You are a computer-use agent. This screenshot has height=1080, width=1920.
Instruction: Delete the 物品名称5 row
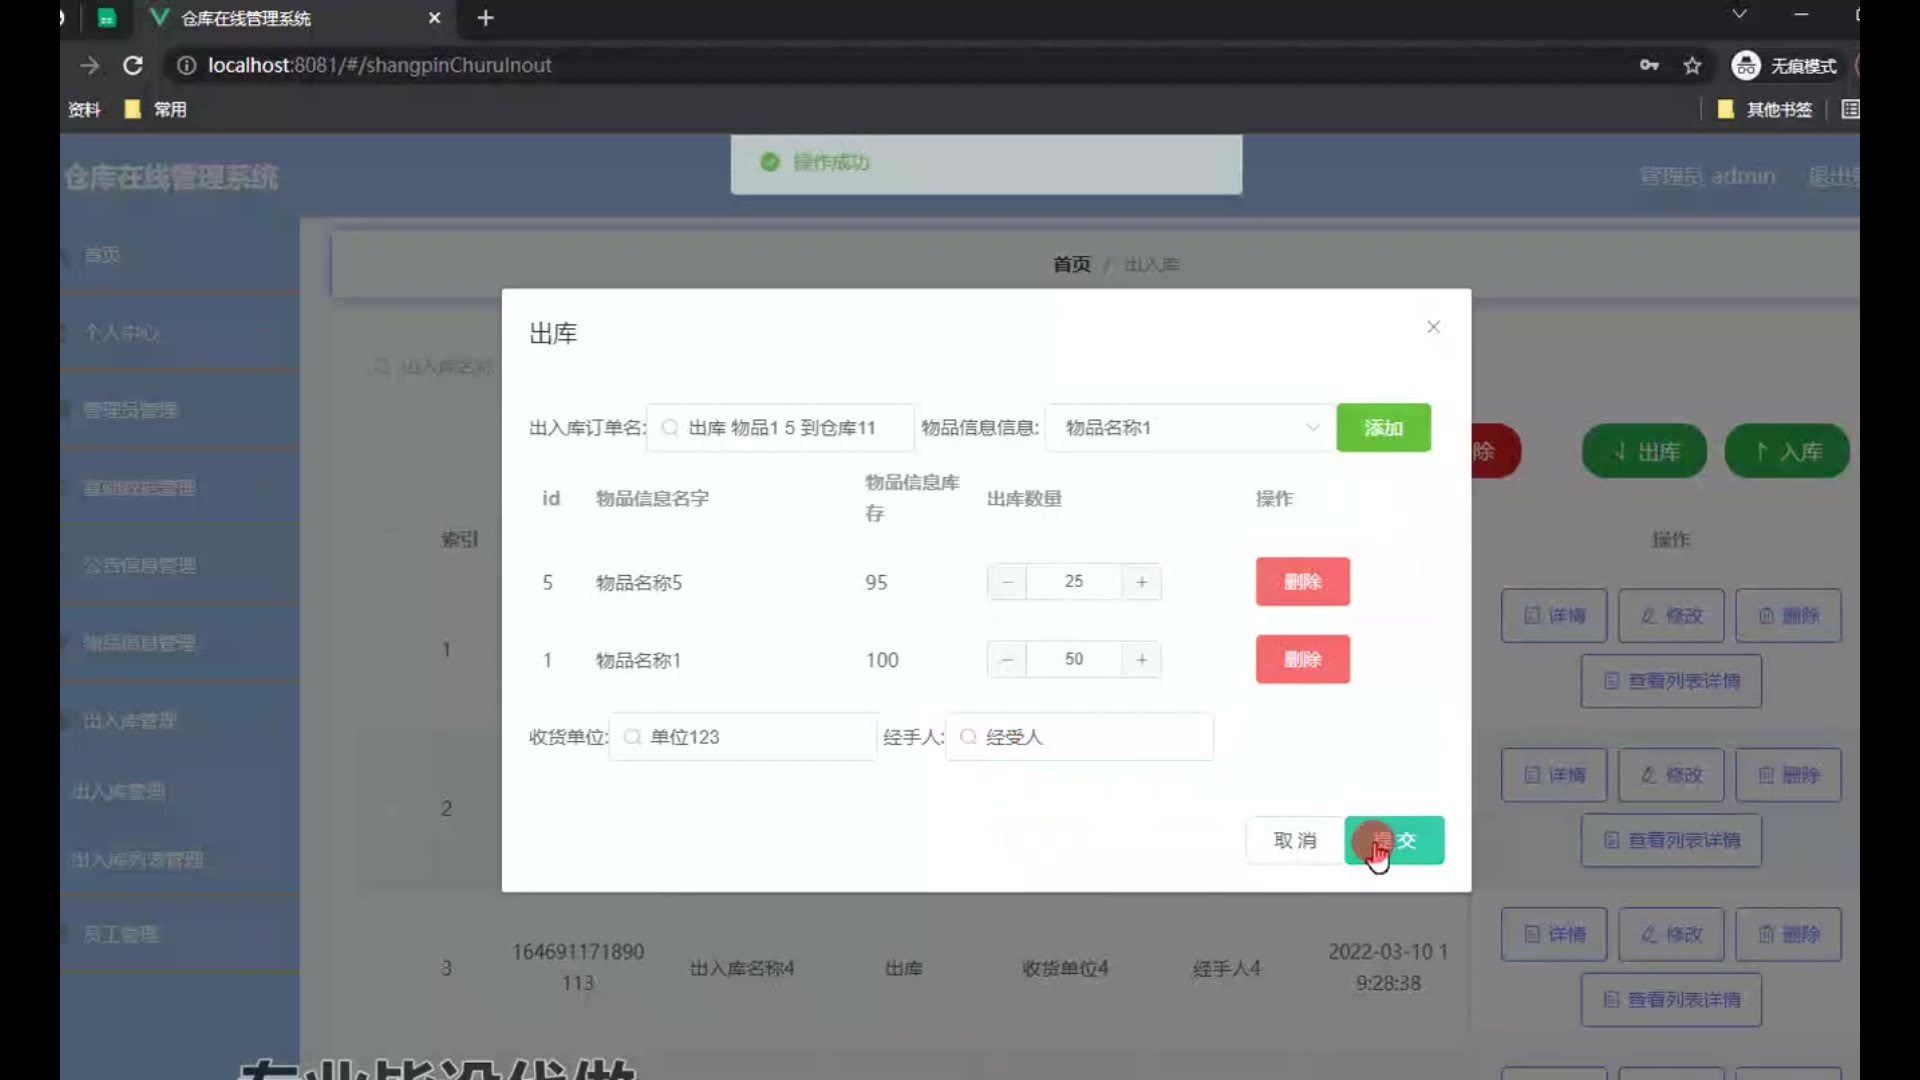(1302, 582)
